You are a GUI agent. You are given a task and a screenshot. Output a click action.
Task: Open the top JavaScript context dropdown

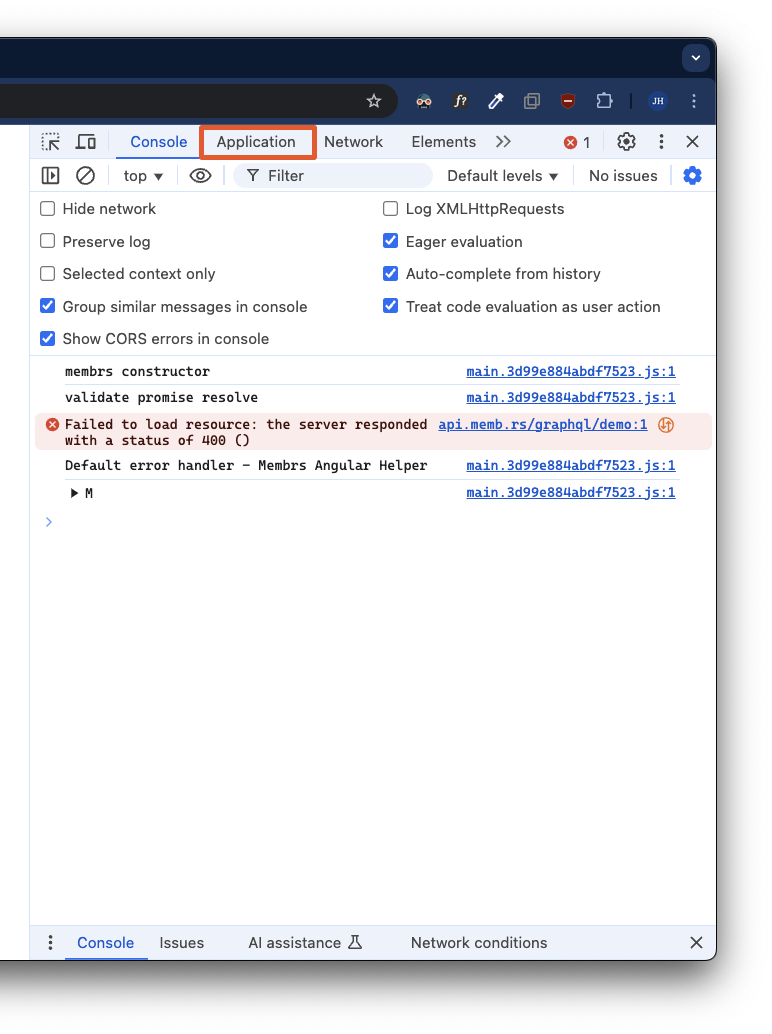pos(143,176)
